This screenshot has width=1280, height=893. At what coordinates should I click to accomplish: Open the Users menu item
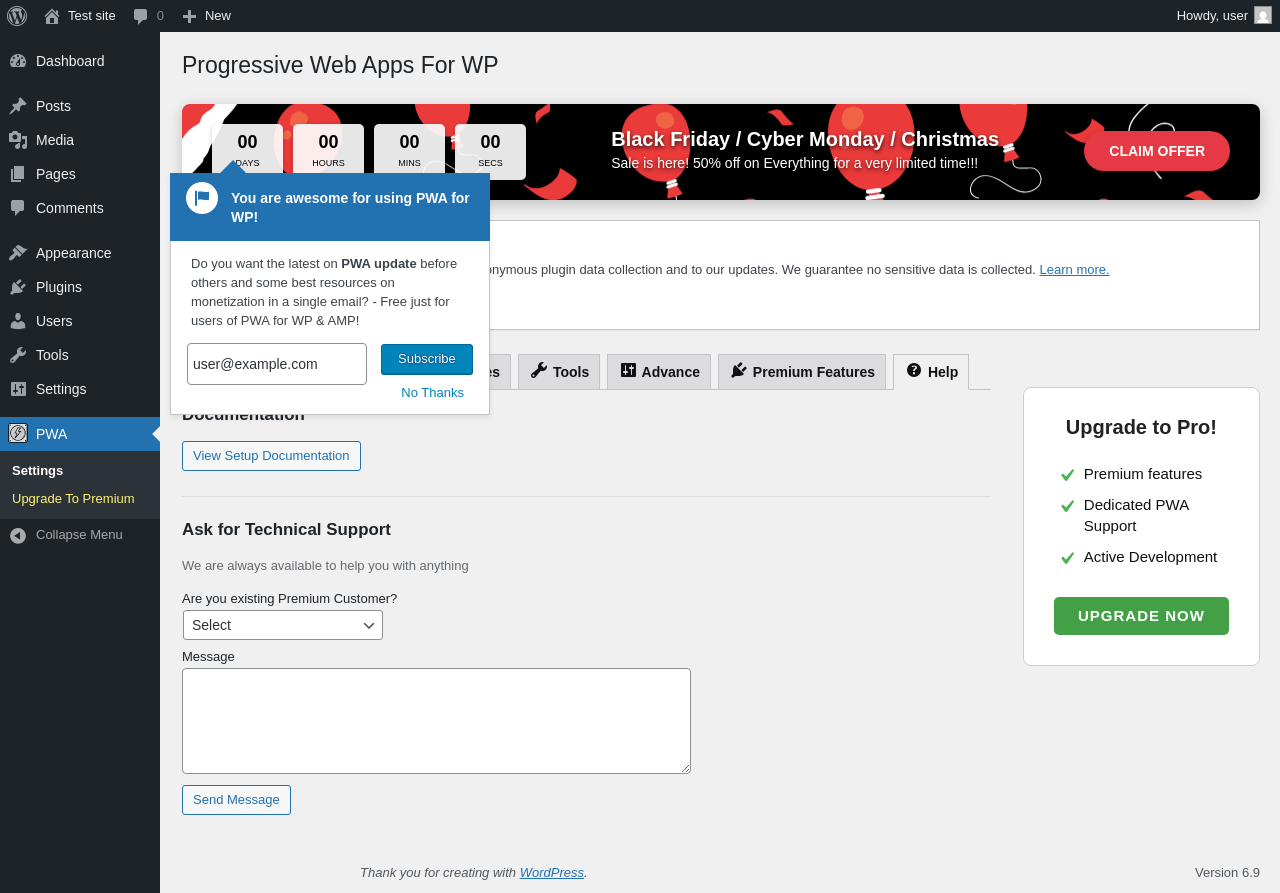[x=80, y=321]
